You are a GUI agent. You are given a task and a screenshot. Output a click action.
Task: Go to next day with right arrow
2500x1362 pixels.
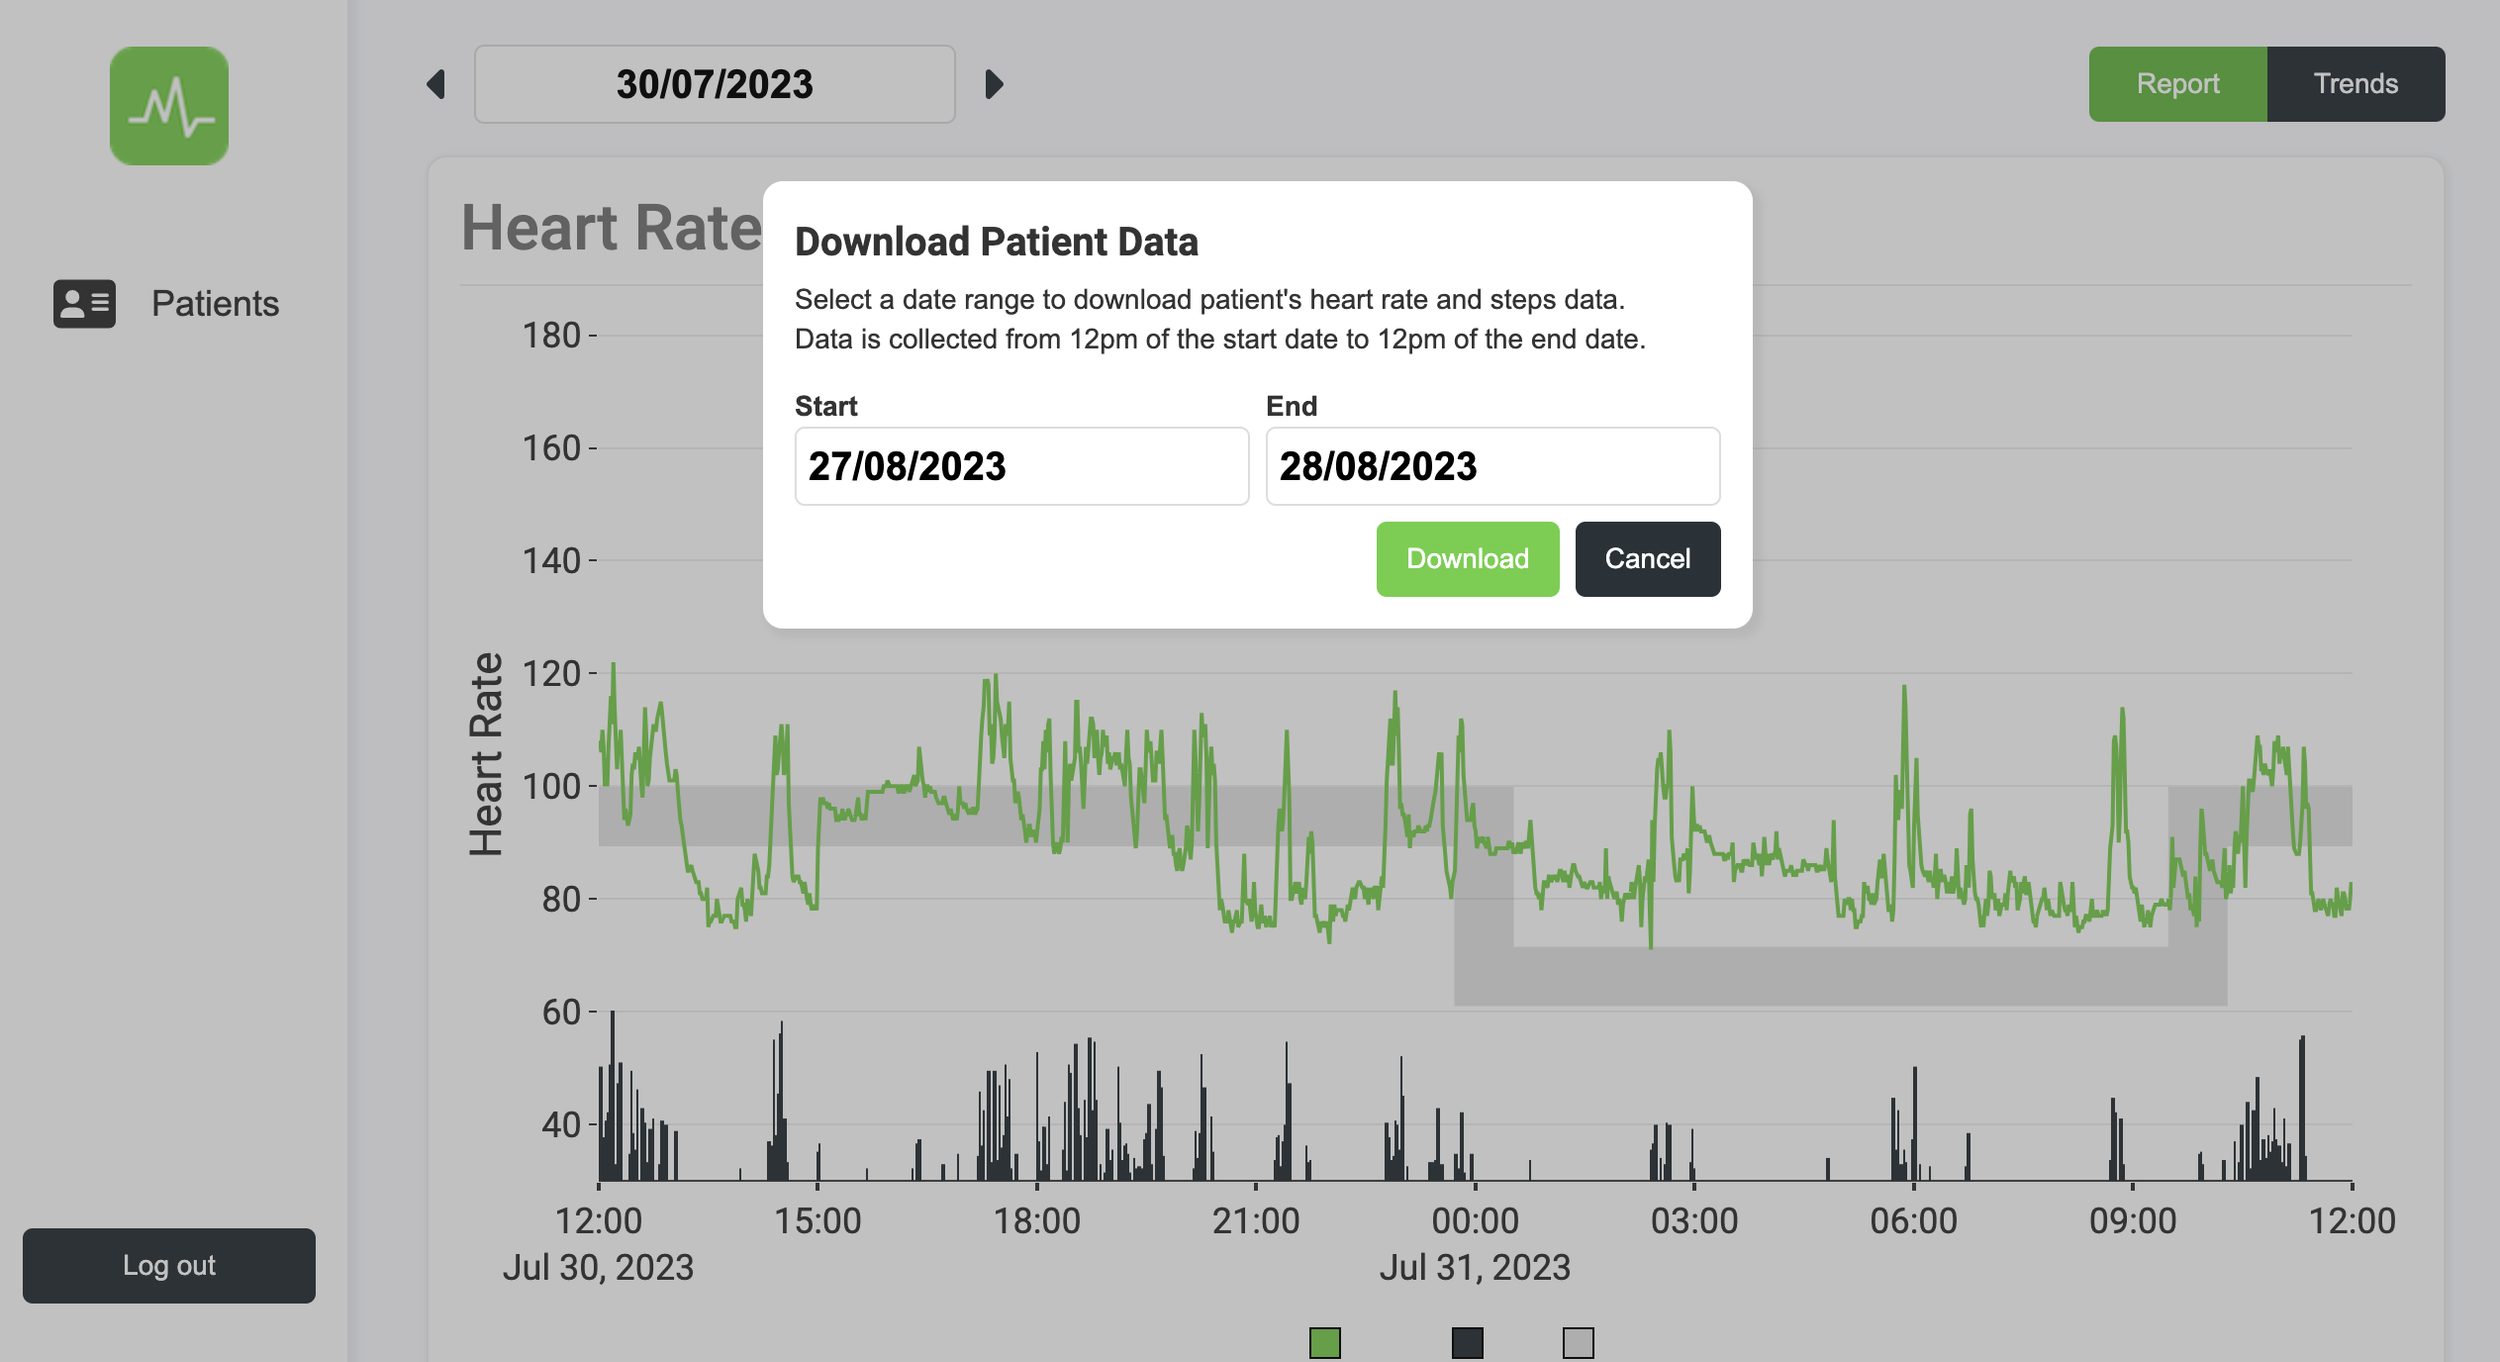click(x=993, y=84)
